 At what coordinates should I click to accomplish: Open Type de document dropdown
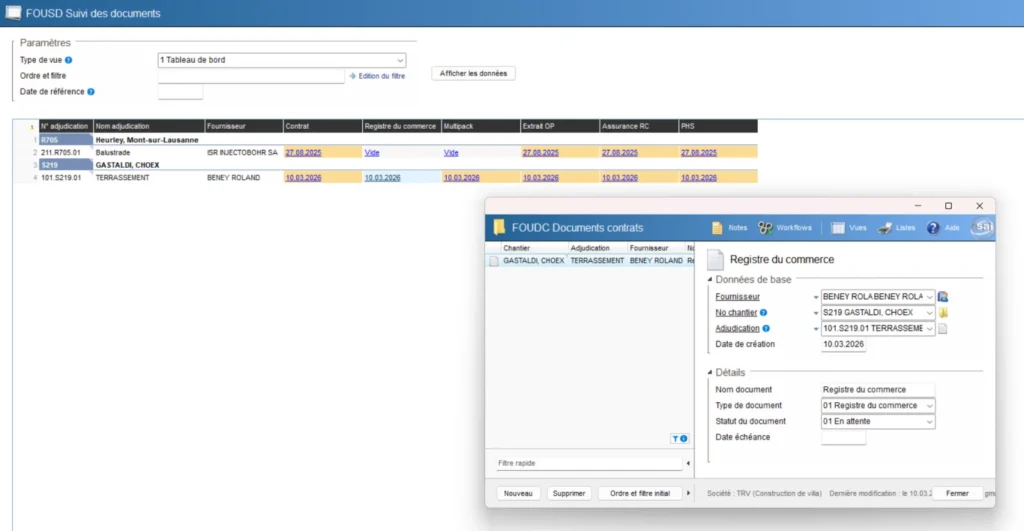point(929,406)
